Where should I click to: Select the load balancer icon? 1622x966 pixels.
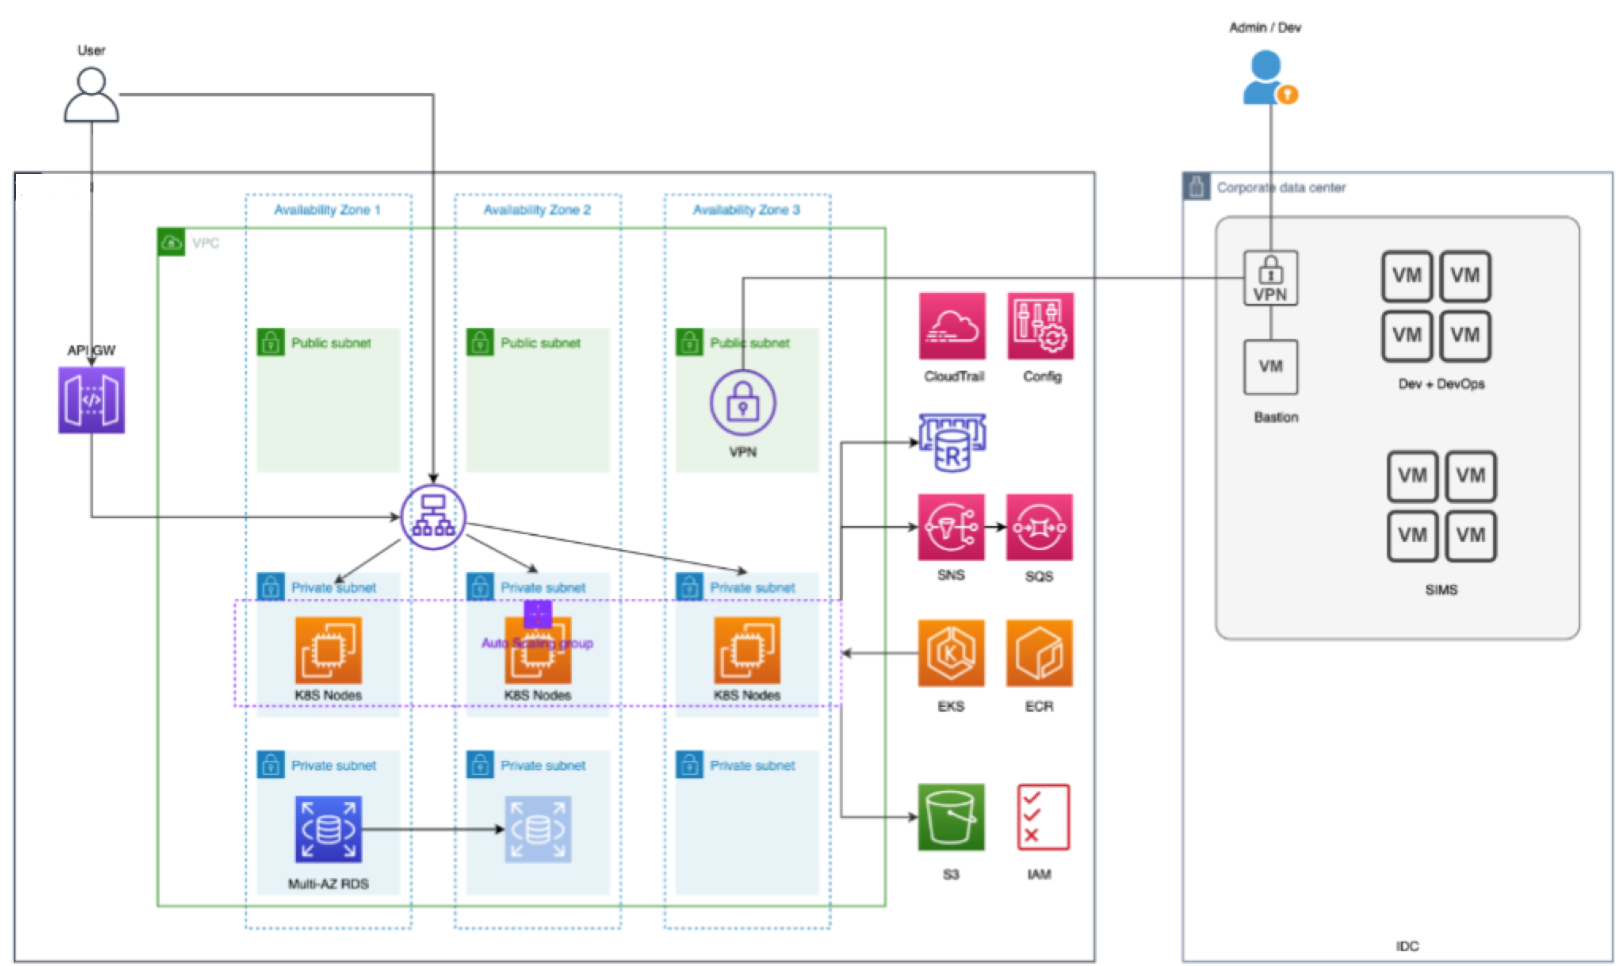click(433, 517)
